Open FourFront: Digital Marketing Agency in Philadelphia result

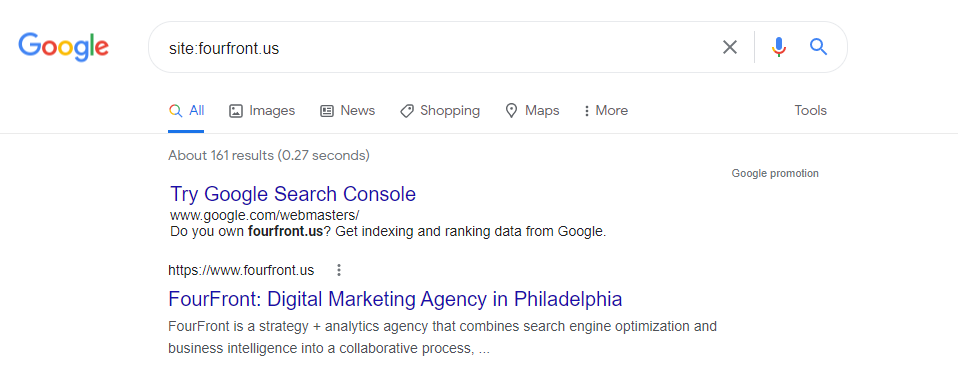[395, 299]
